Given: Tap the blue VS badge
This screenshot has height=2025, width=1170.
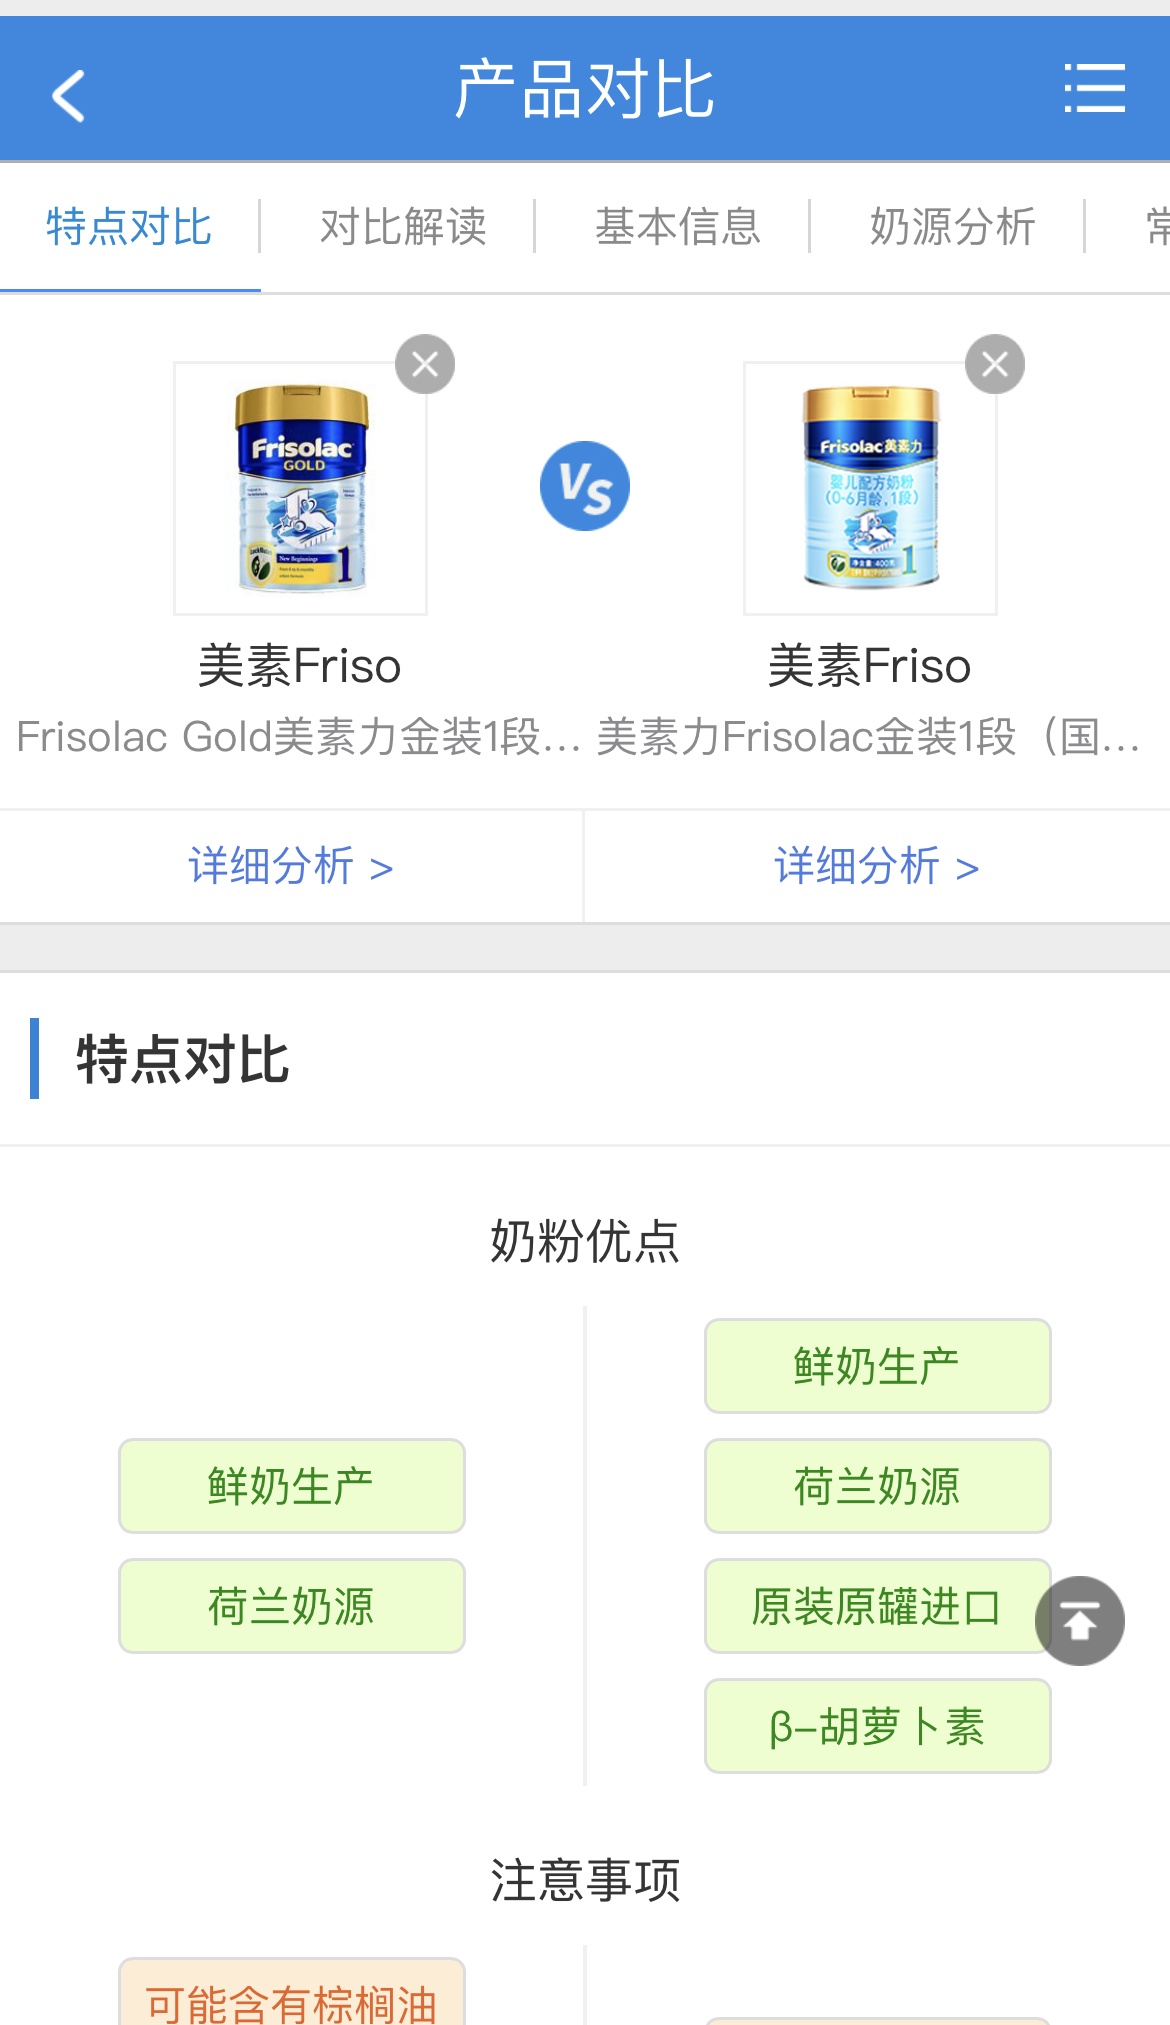Looking at the screenshot, I should 585,486.
